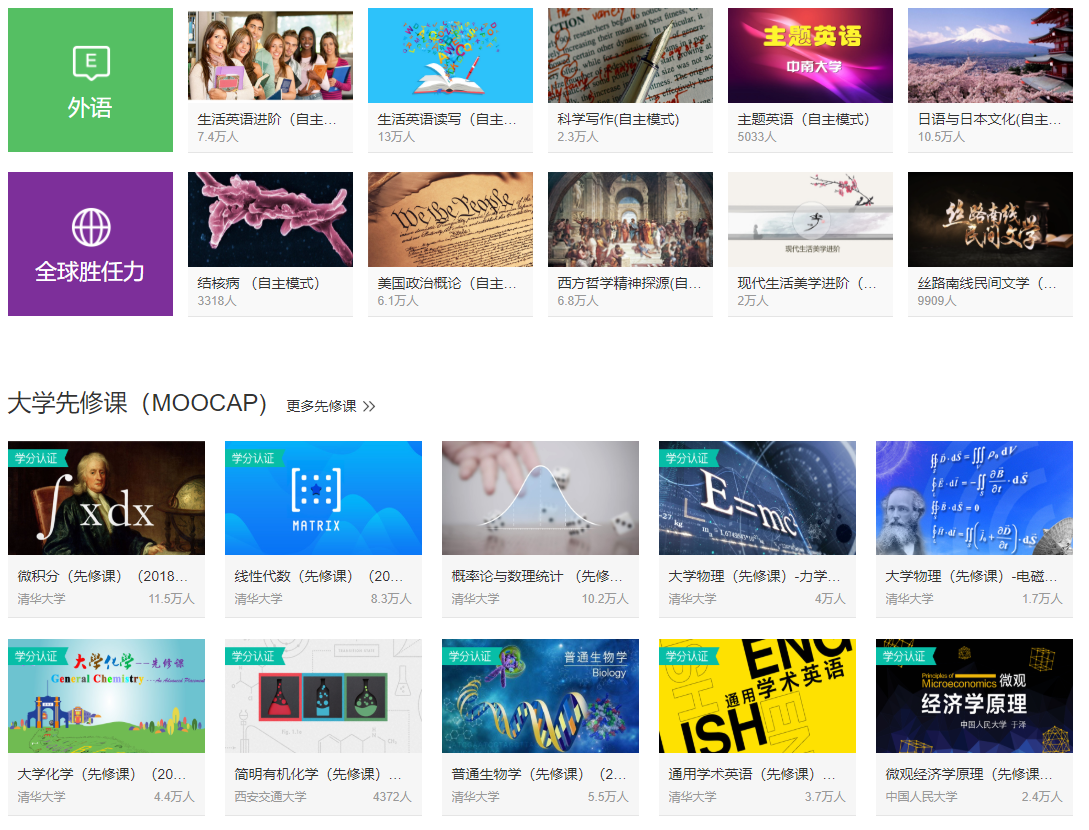
Task: Click 丝路南线民间文学 title link
Action: tap(987, 283)
